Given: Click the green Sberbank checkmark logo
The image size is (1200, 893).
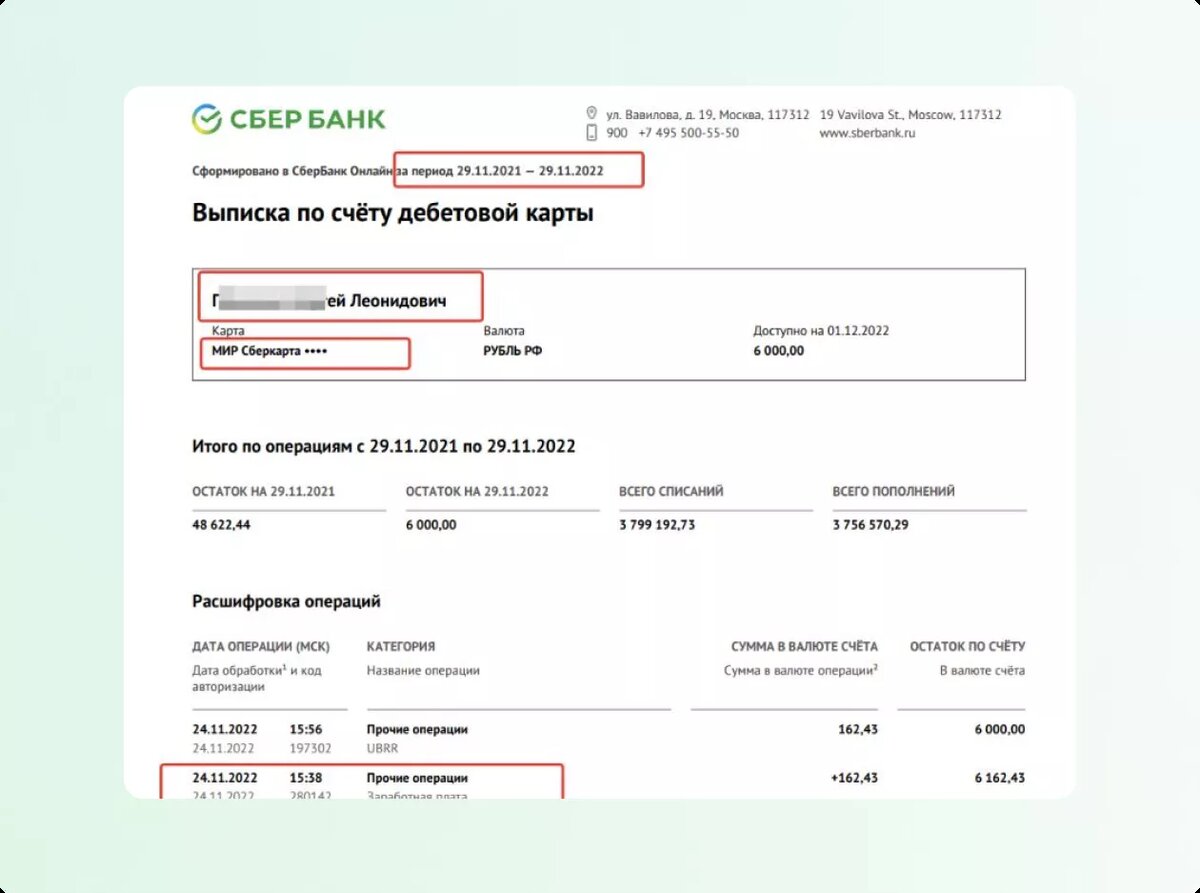Looking at the screenshot, I should click(207, 119).
